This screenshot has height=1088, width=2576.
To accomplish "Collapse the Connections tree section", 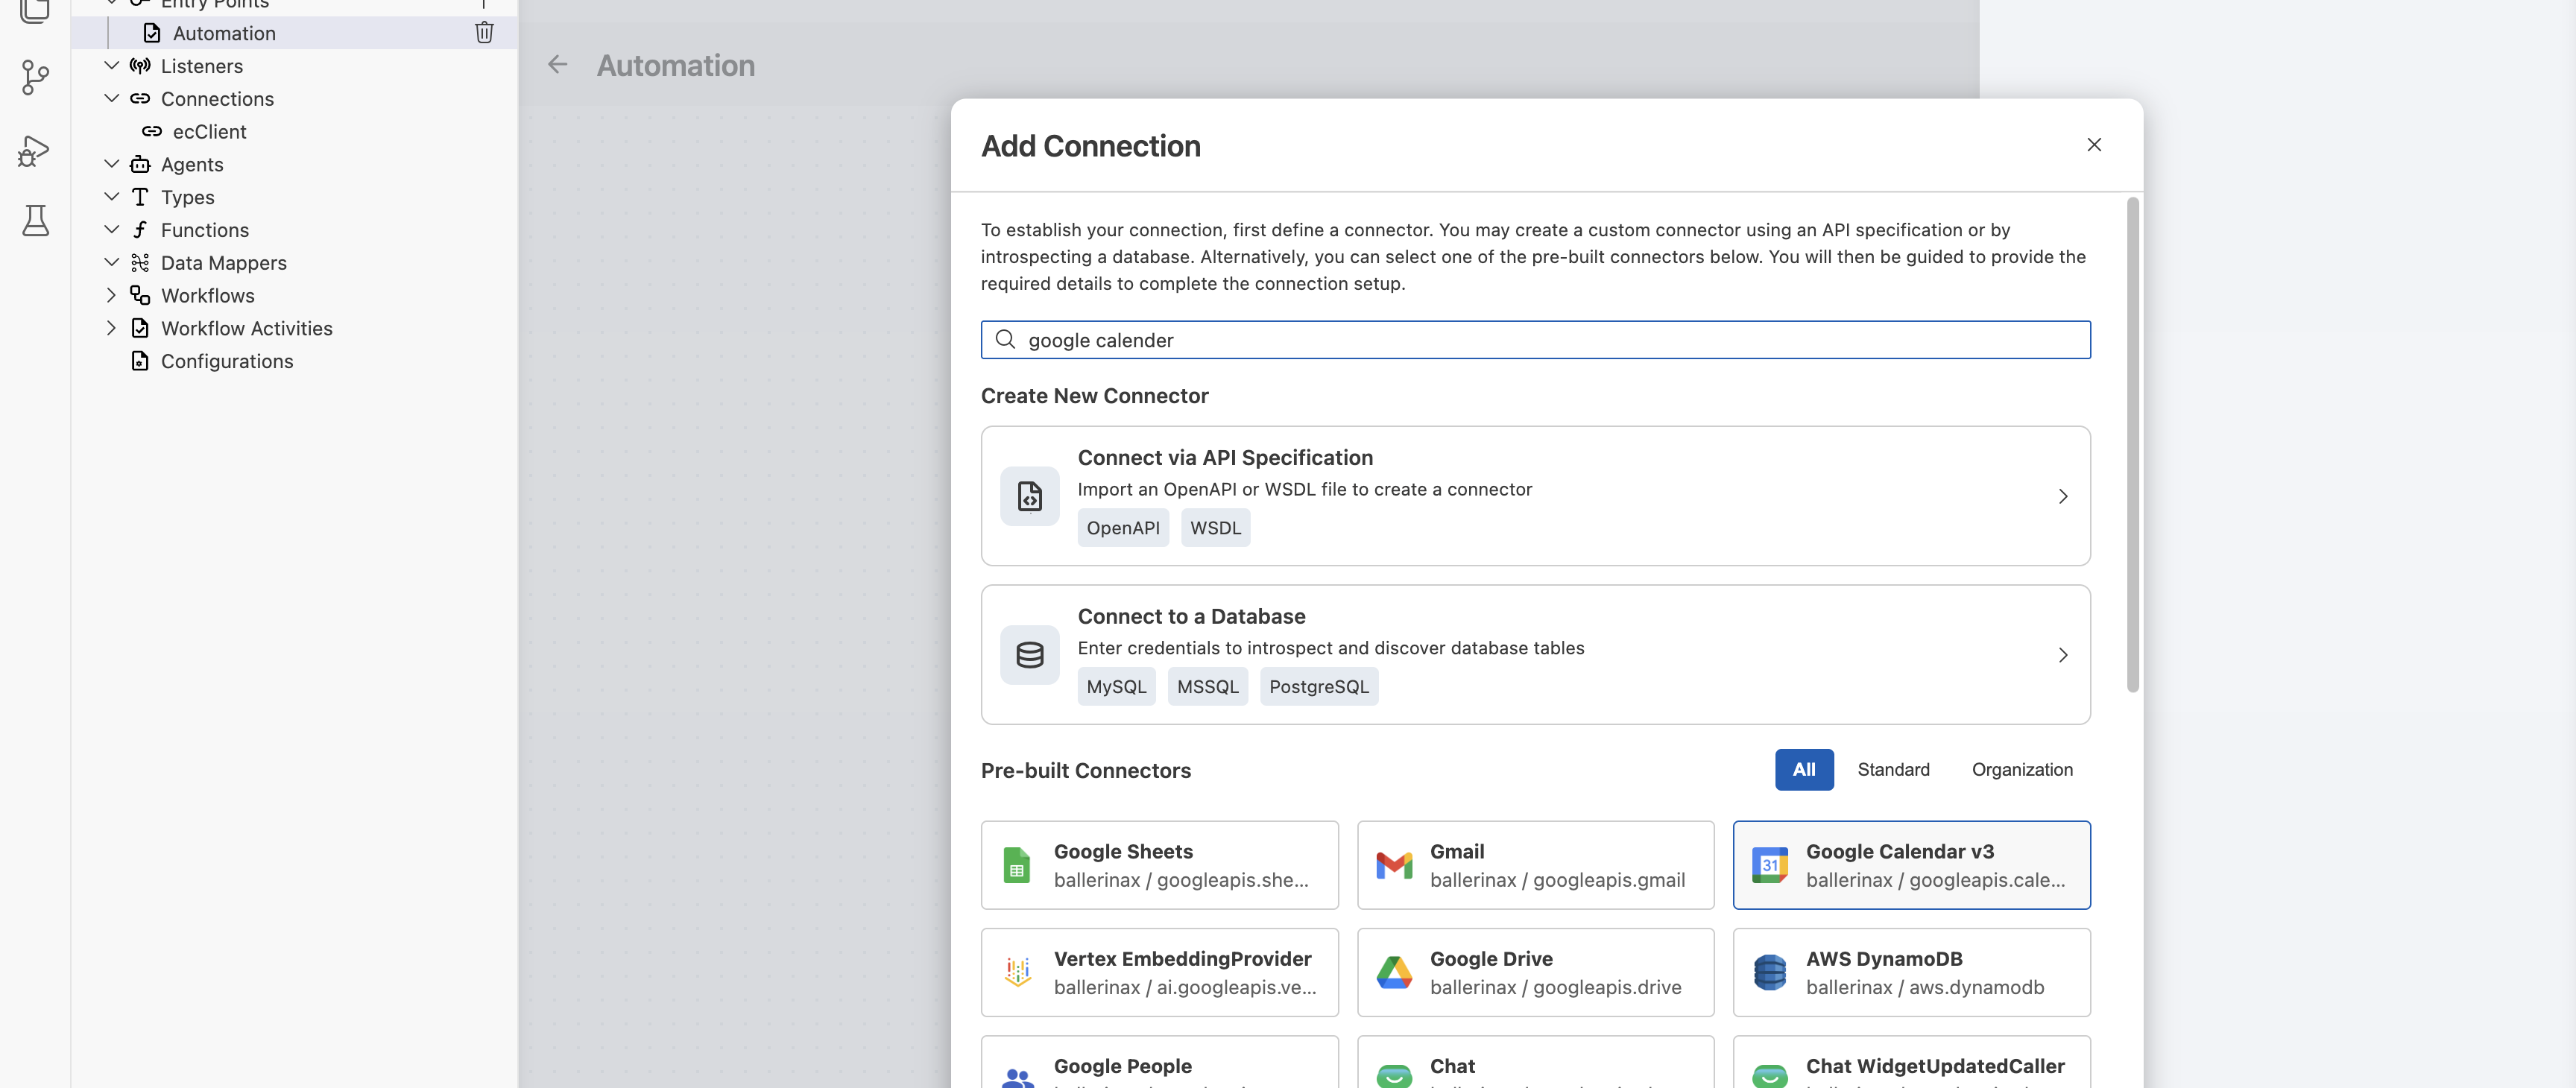I will [x=111, y=98].
